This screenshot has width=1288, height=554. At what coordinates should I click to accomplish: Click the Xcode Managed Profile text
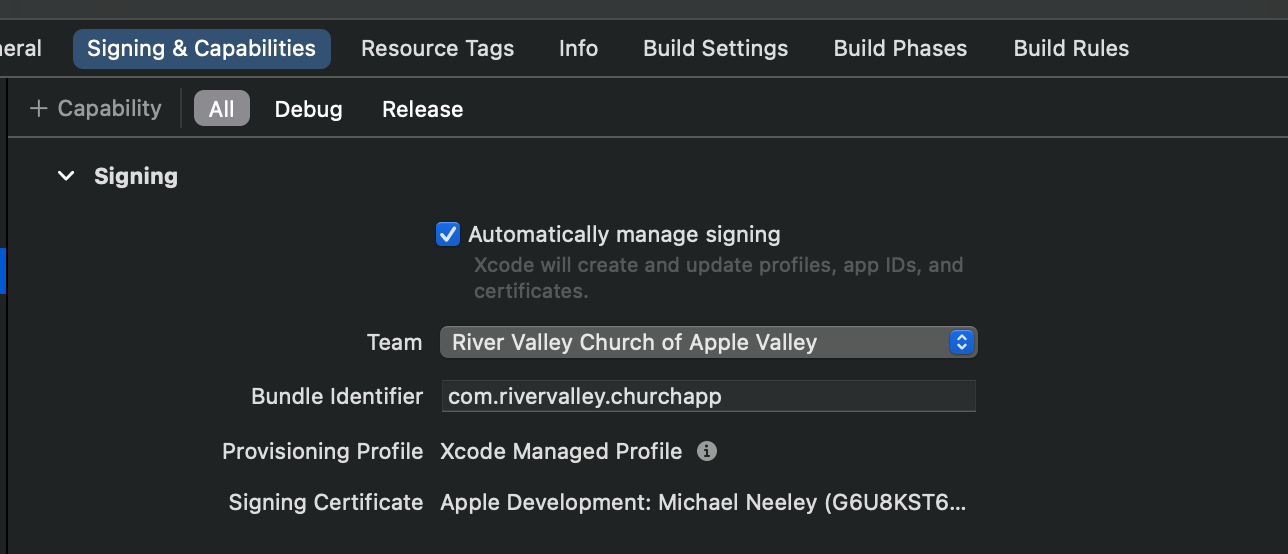561,451
